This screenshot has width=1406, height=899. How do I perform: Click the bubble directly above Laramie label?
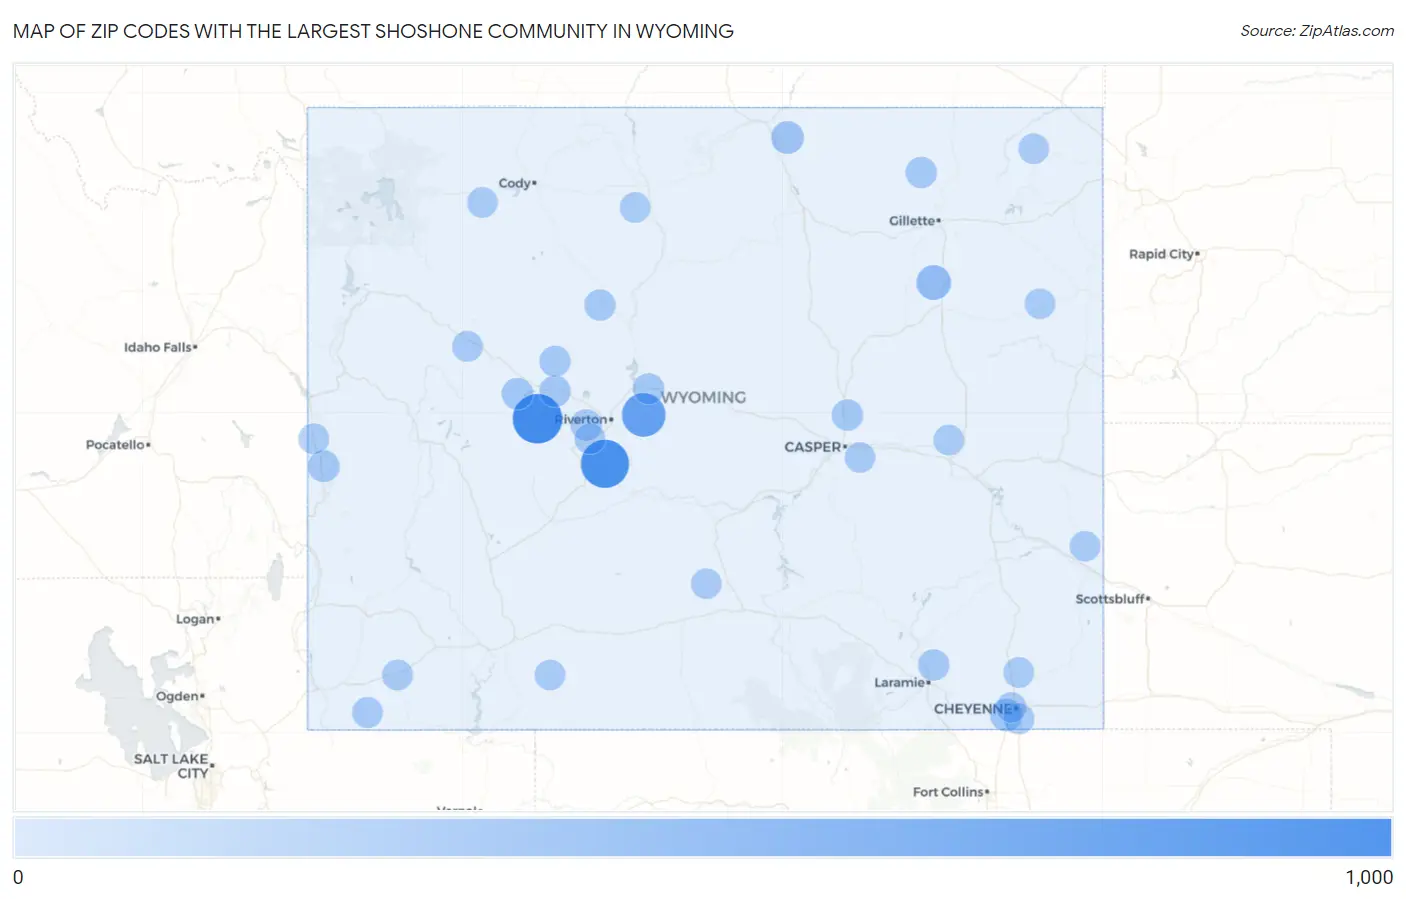(933, 665)
